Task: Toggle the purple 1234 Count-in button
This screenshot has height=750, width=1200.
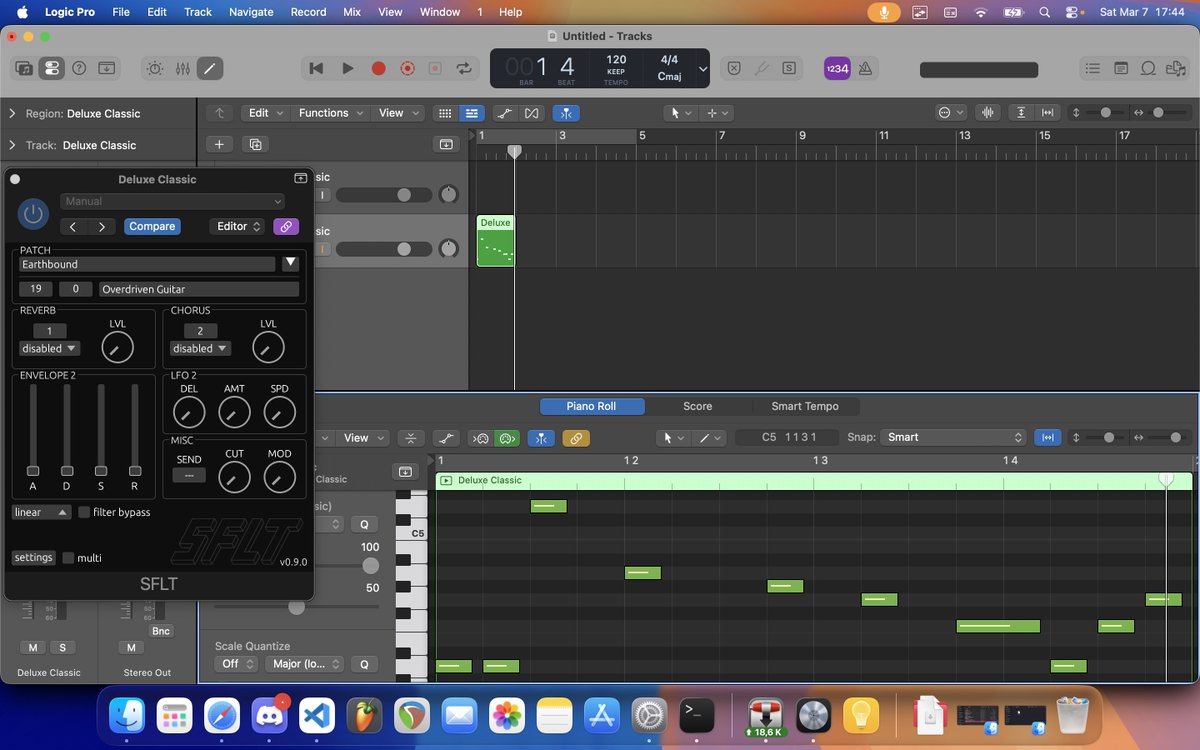Action: coord(836,69)
